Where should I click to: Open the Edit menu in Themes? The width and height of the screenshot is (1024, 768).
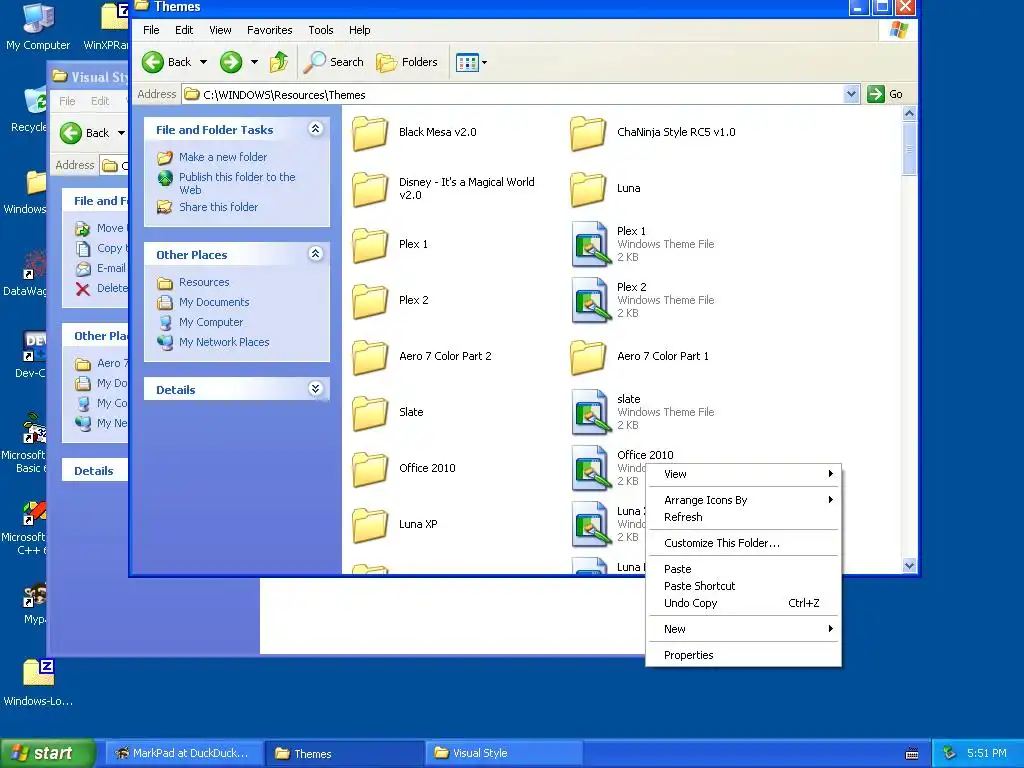tap(184, 30)
